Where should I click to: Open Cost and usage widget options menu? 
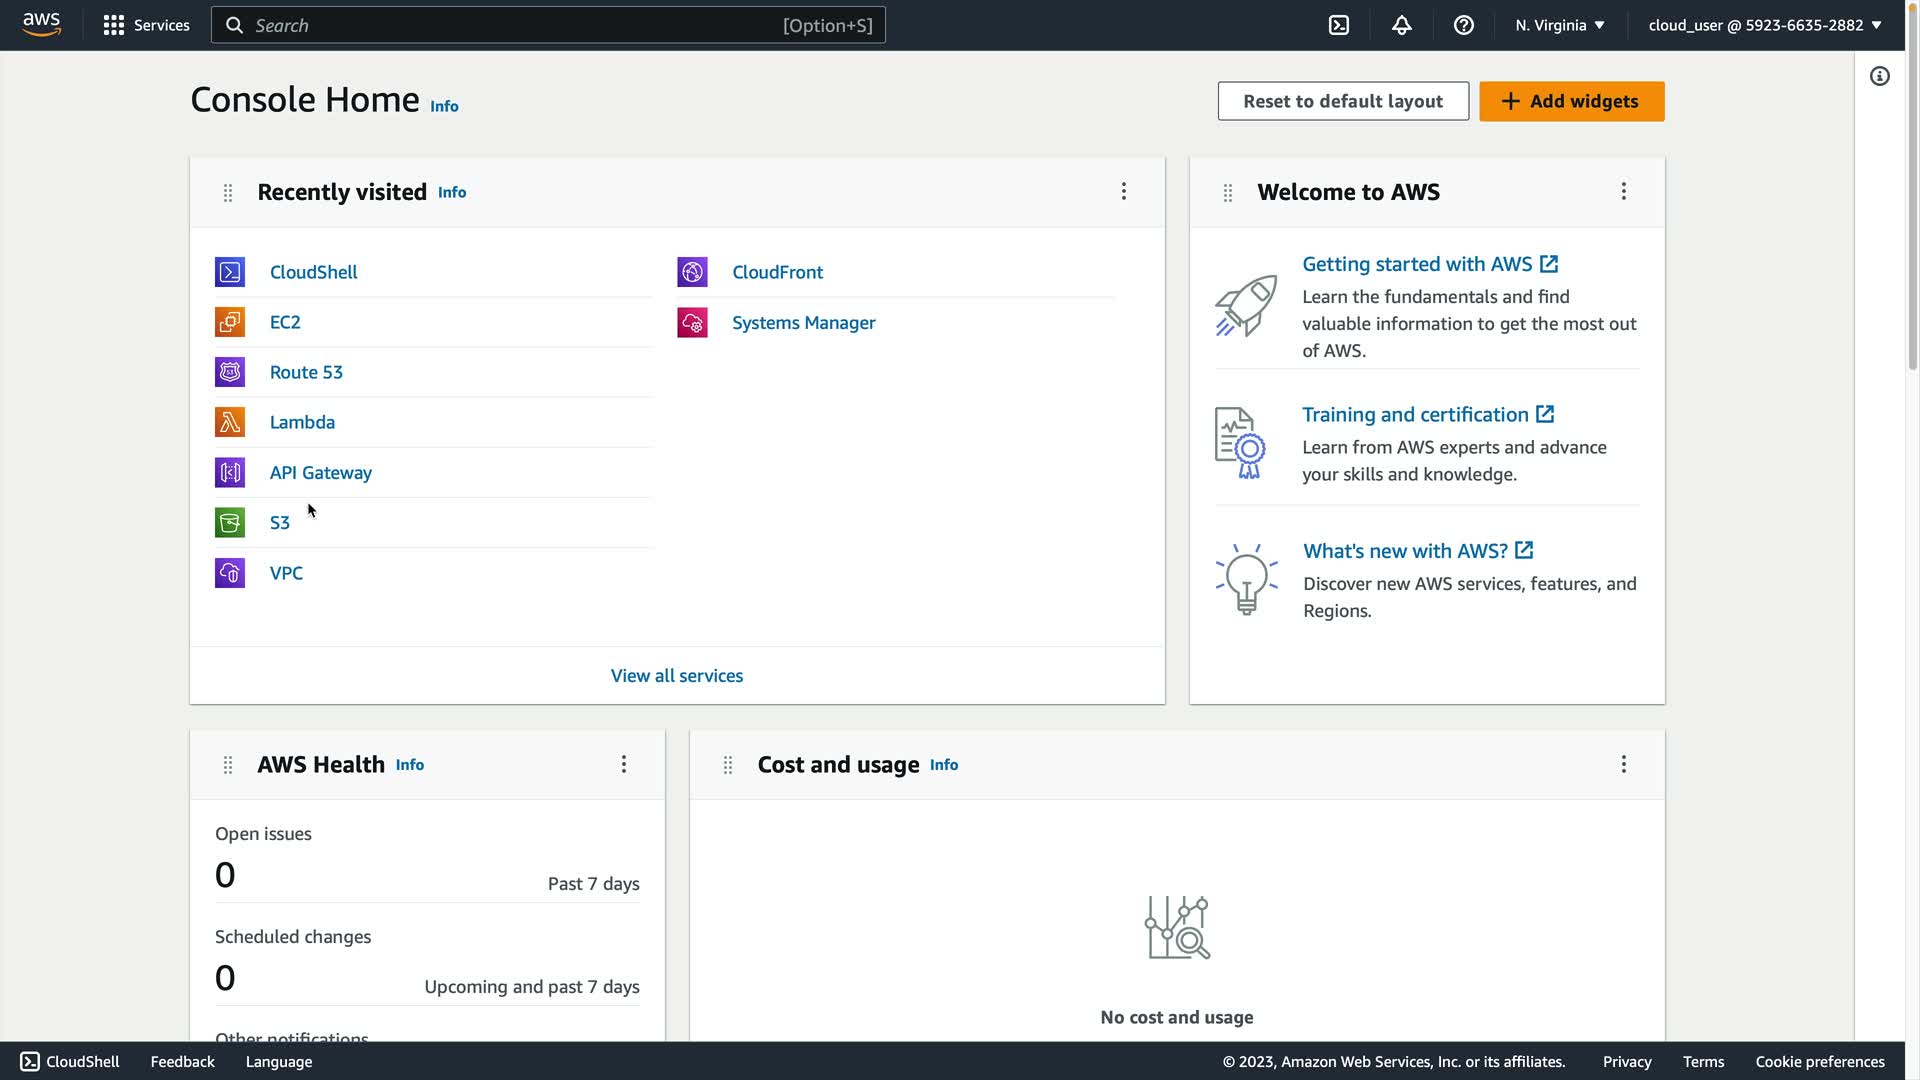[x=1624, y=764]
